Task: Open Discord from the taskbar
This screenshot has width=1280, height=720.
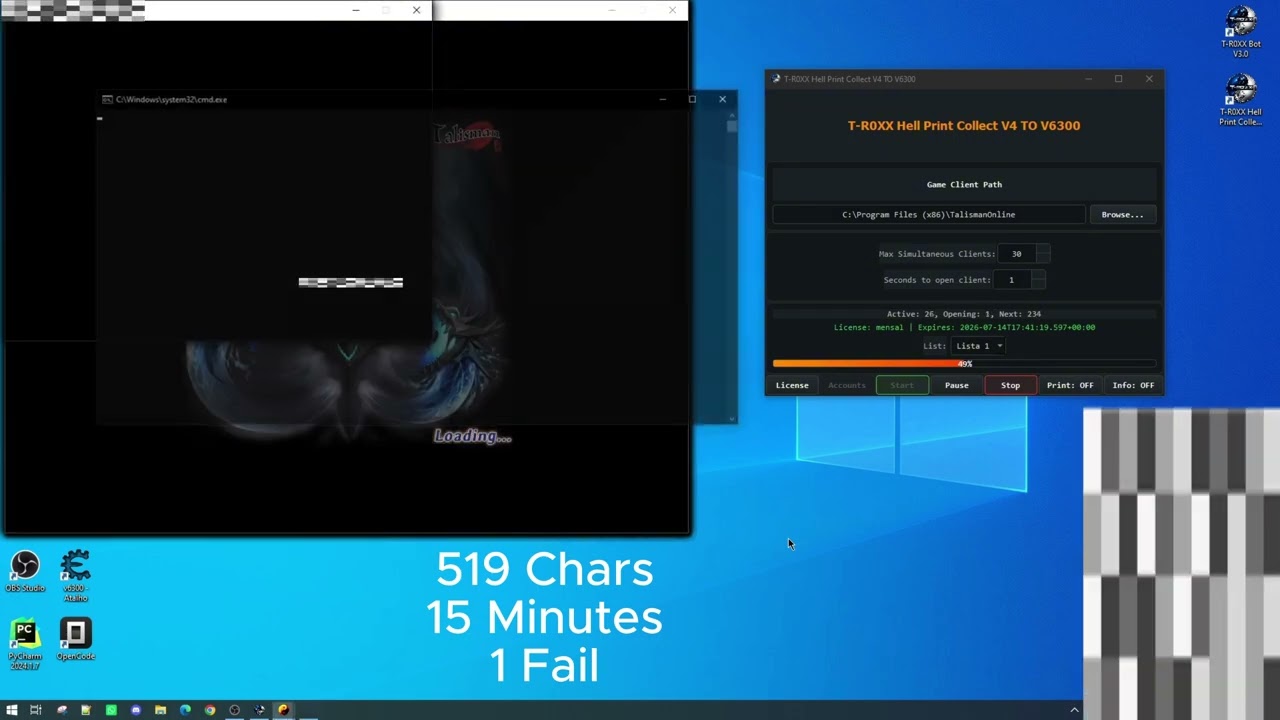Action: (x=136, y=710)
